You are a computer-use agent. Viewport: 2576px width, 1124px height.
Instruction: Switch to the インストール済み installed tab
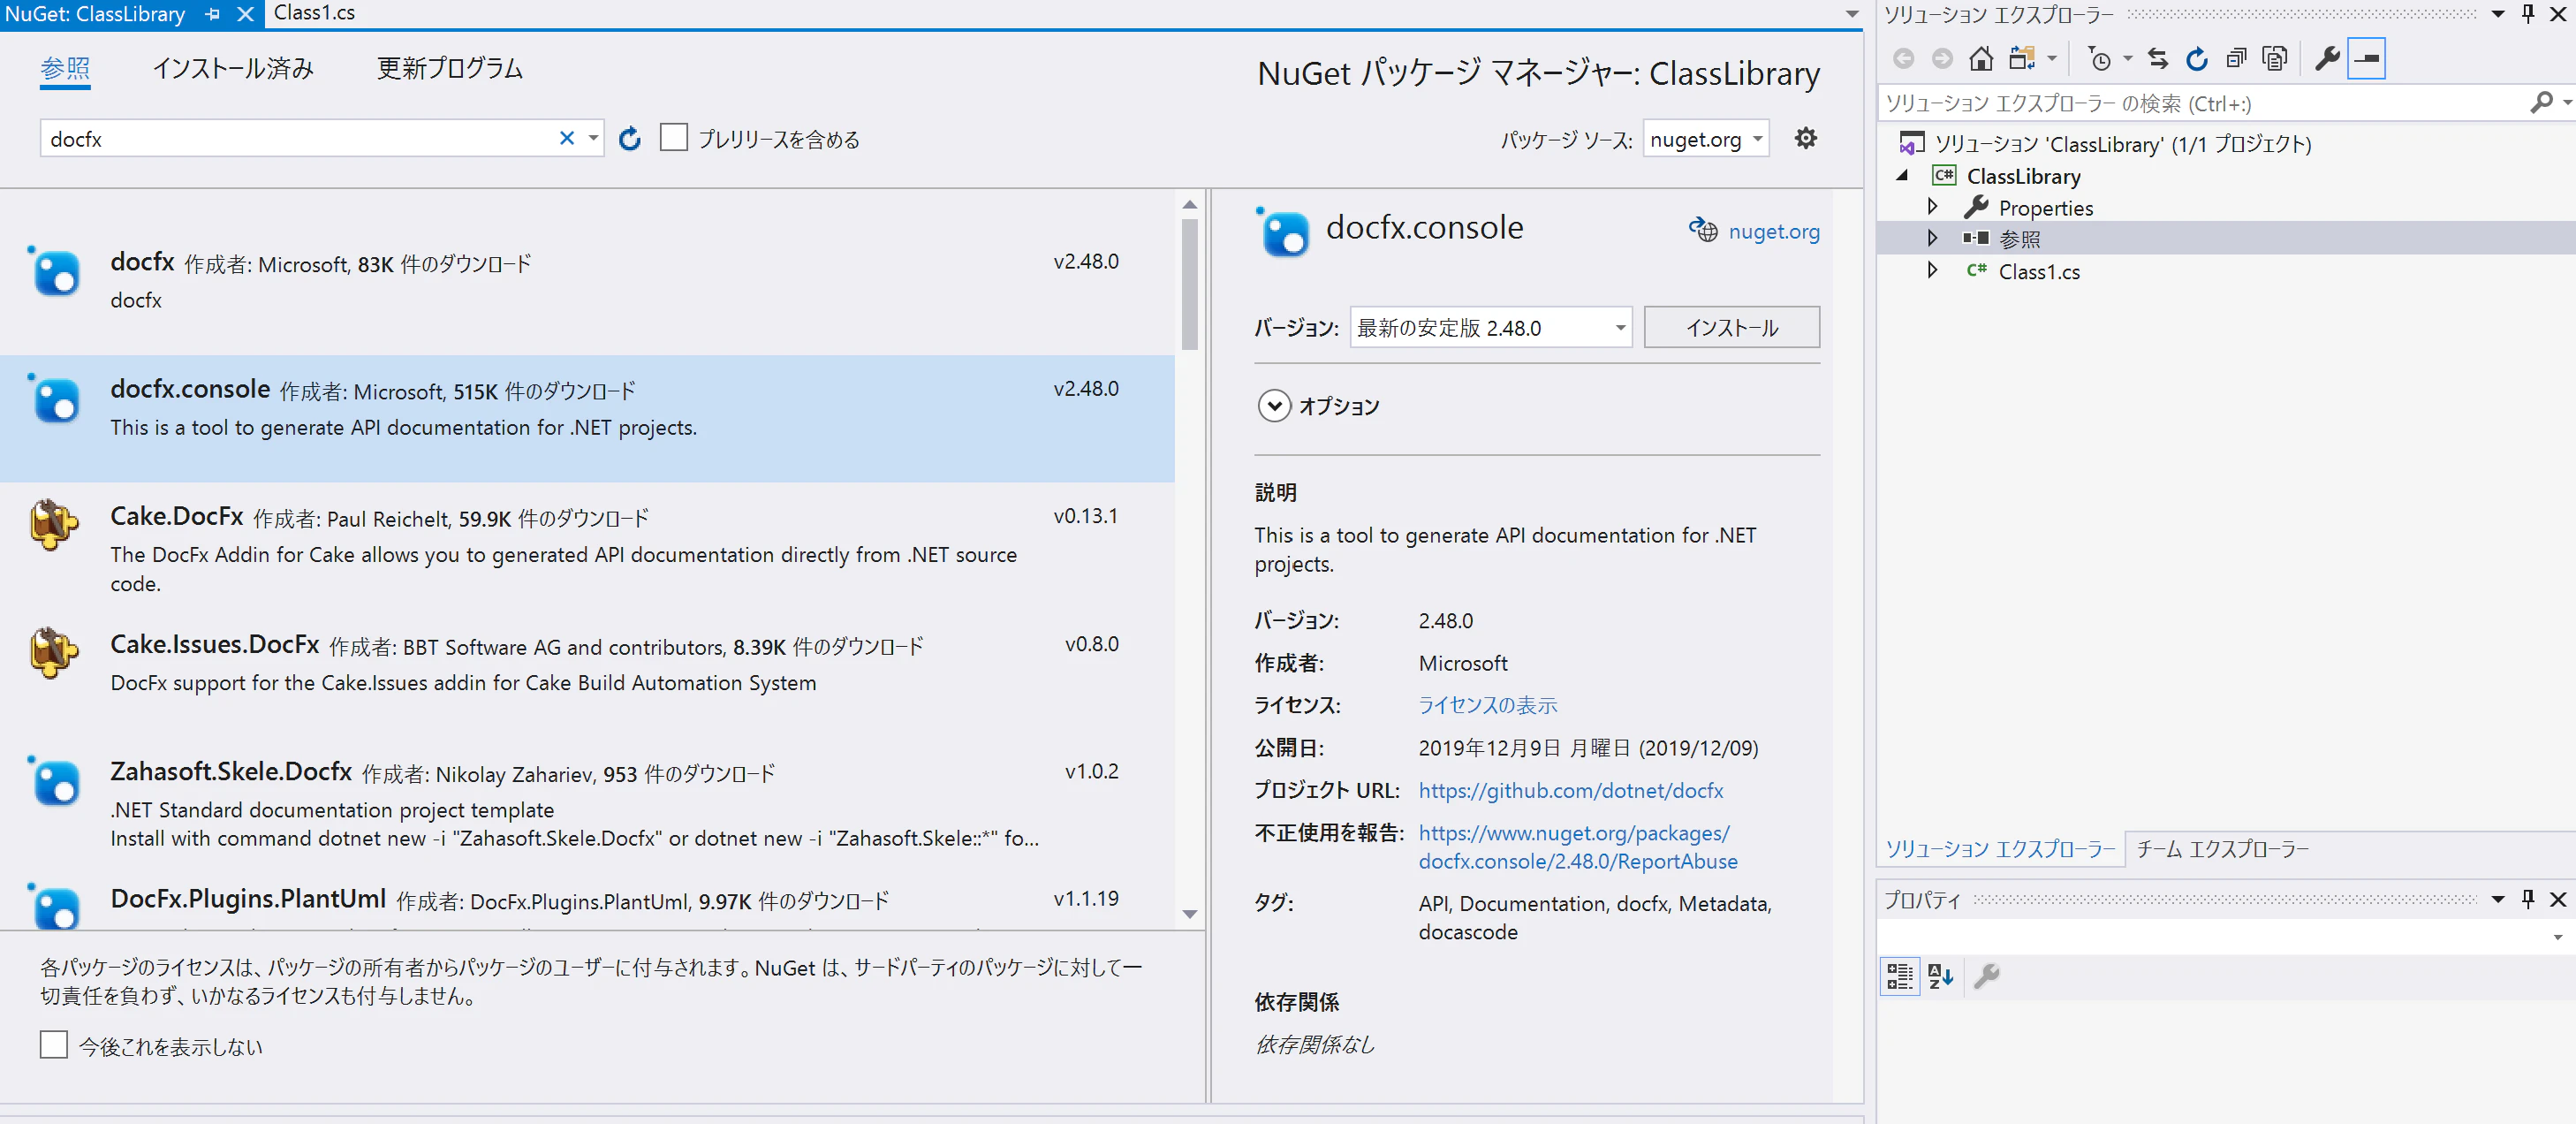[x=233, y=68]
